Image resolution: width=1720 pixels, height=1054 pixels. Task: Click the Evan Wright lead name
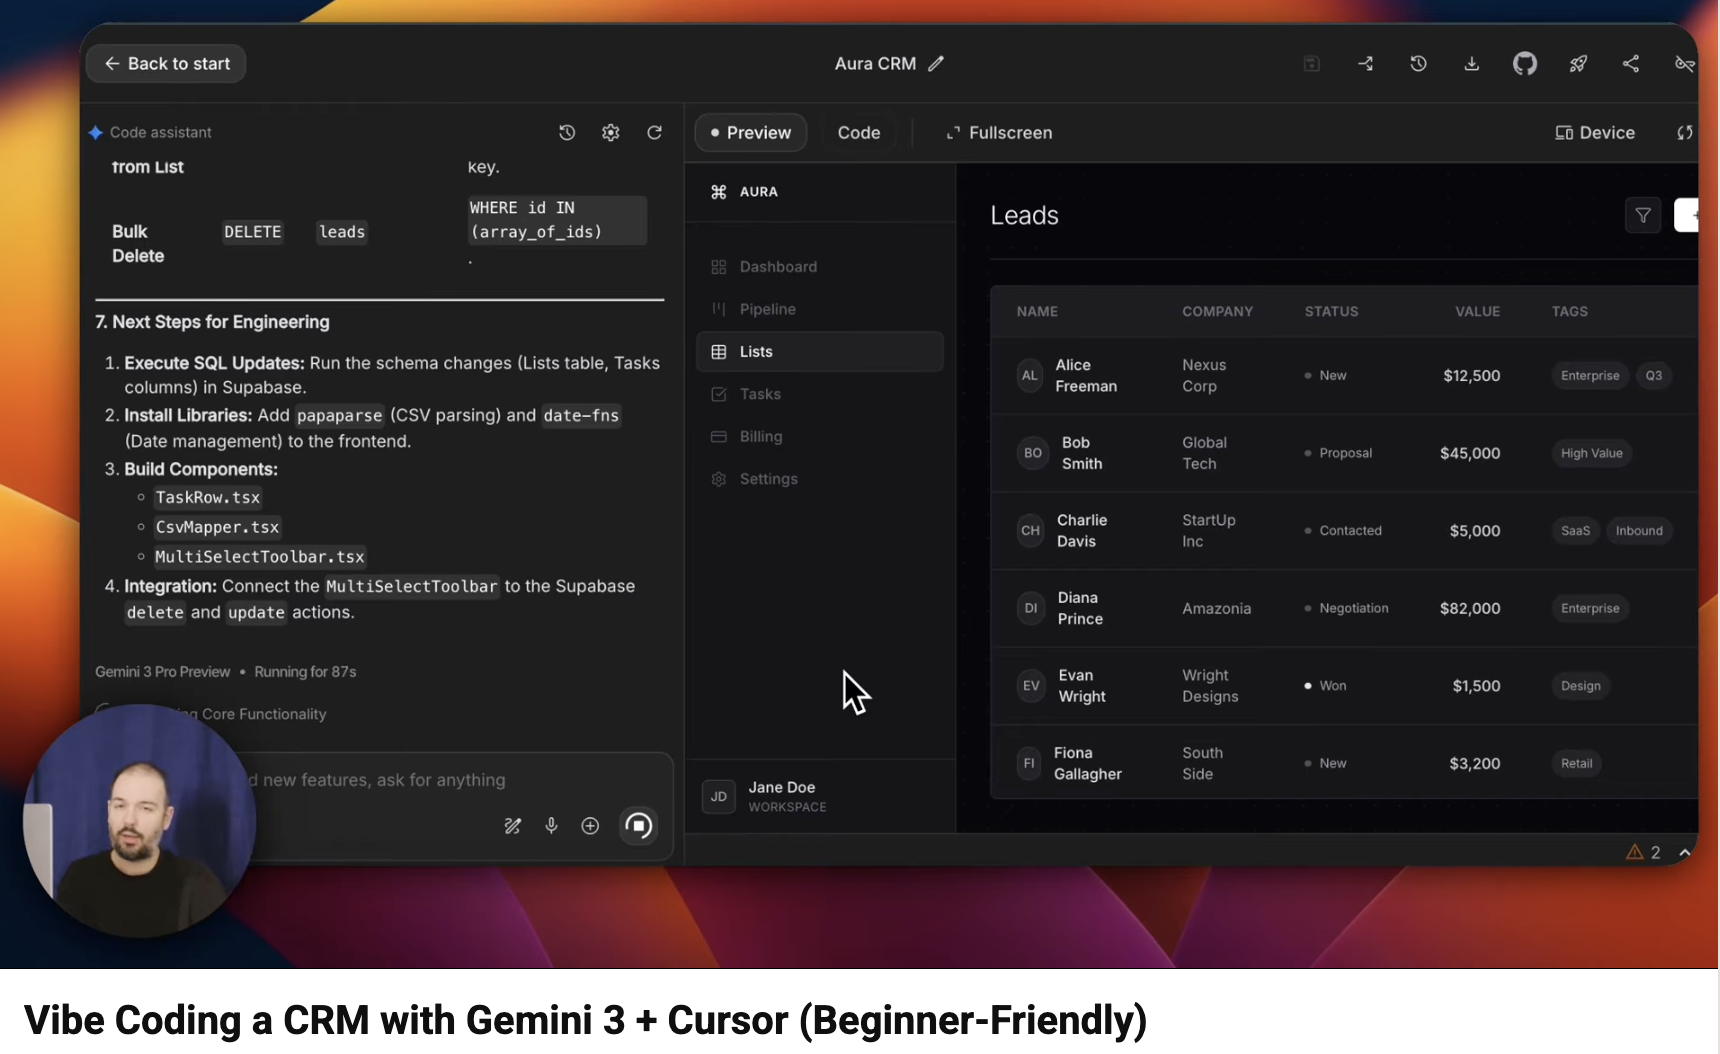(1082, 686)
